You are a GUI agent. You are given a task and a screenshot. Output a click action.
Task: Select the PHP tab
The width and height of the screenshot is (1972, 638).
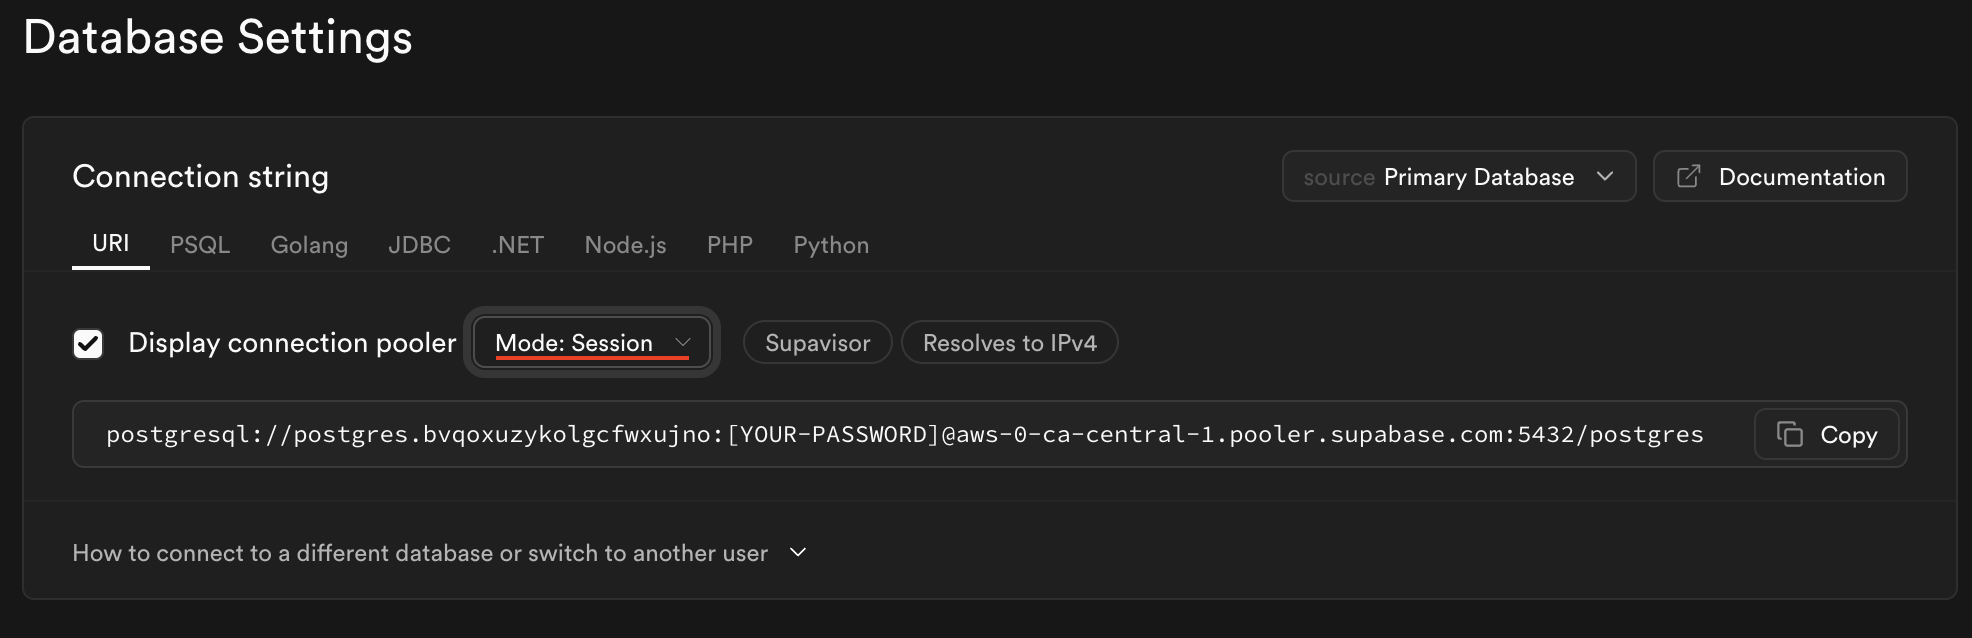pos(729,245)
